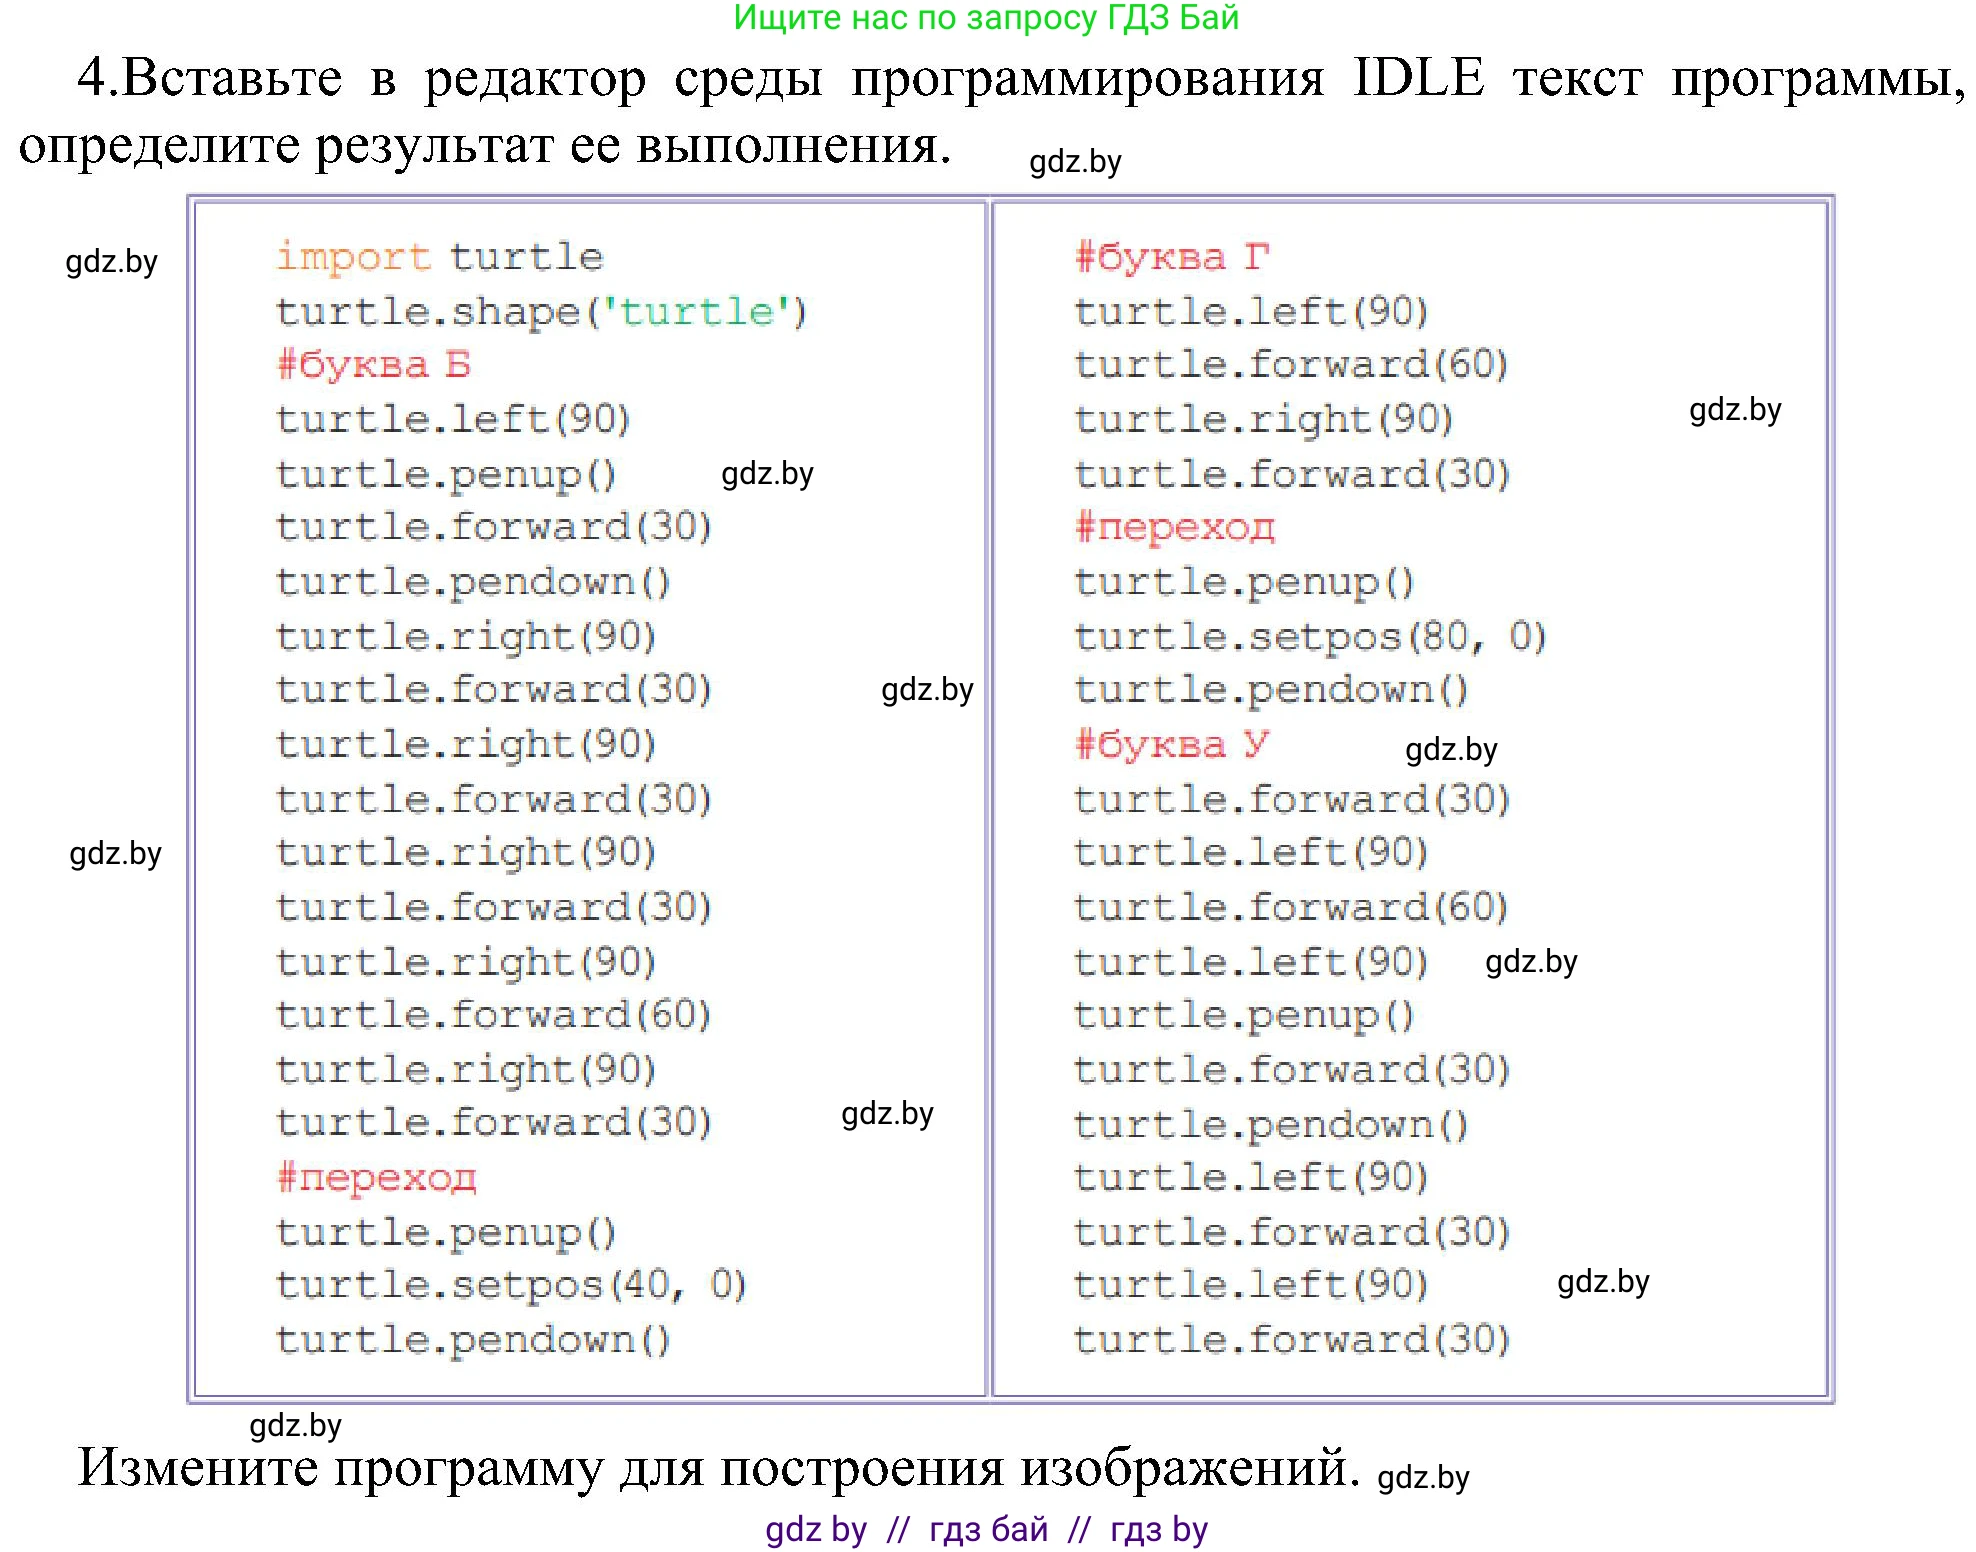The width and height of the screenshot is (1976, 1552).
Task: Click the "Измените программу для построения изображений" sentence
Action: pyautogui.click(x=718, y=1468)
